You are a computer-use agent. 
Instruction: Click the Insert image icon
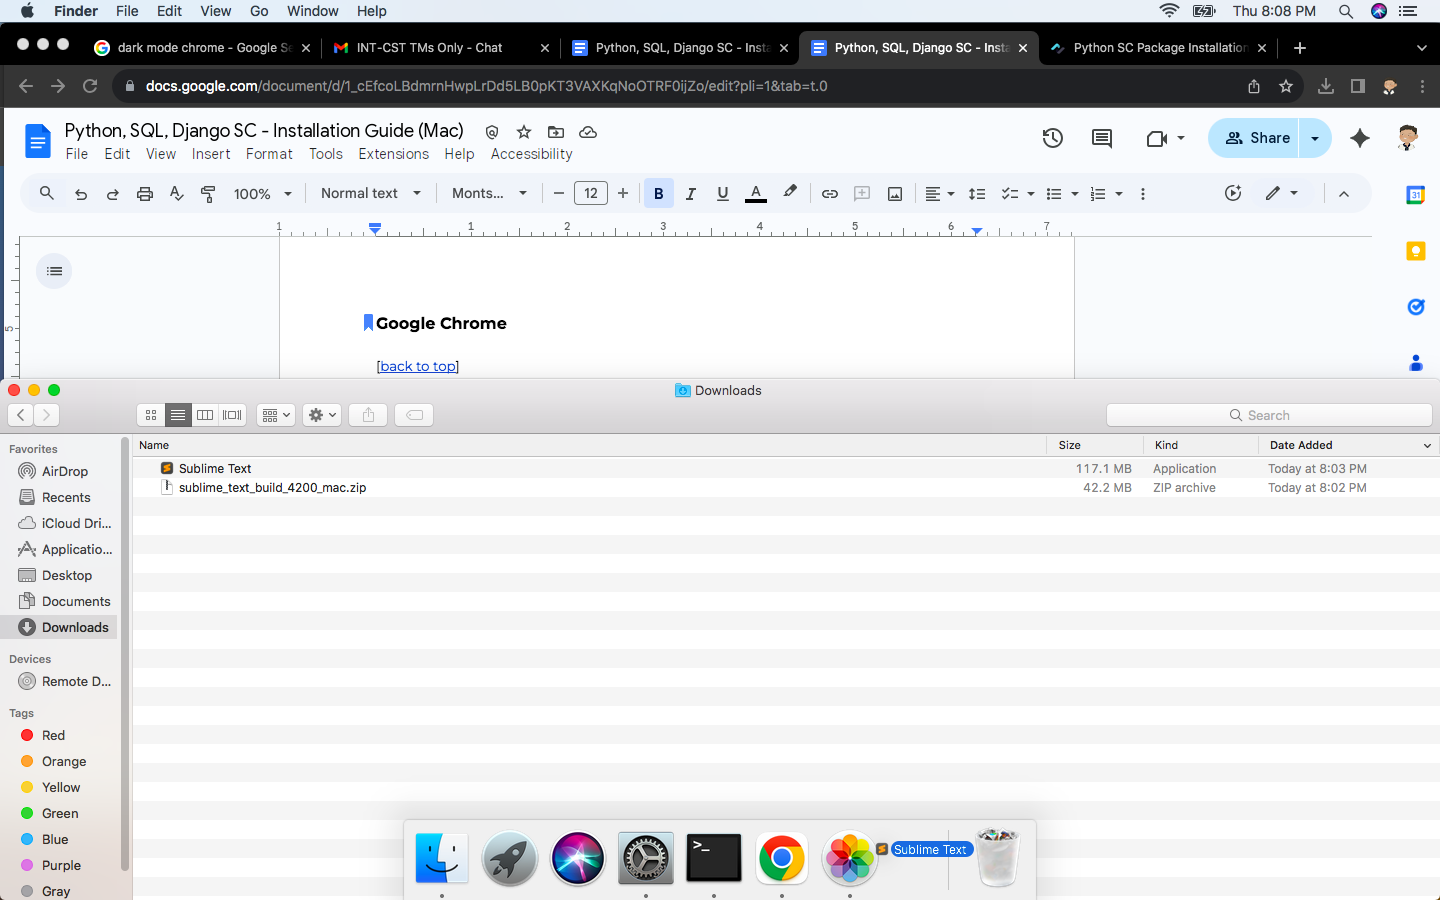895,194
